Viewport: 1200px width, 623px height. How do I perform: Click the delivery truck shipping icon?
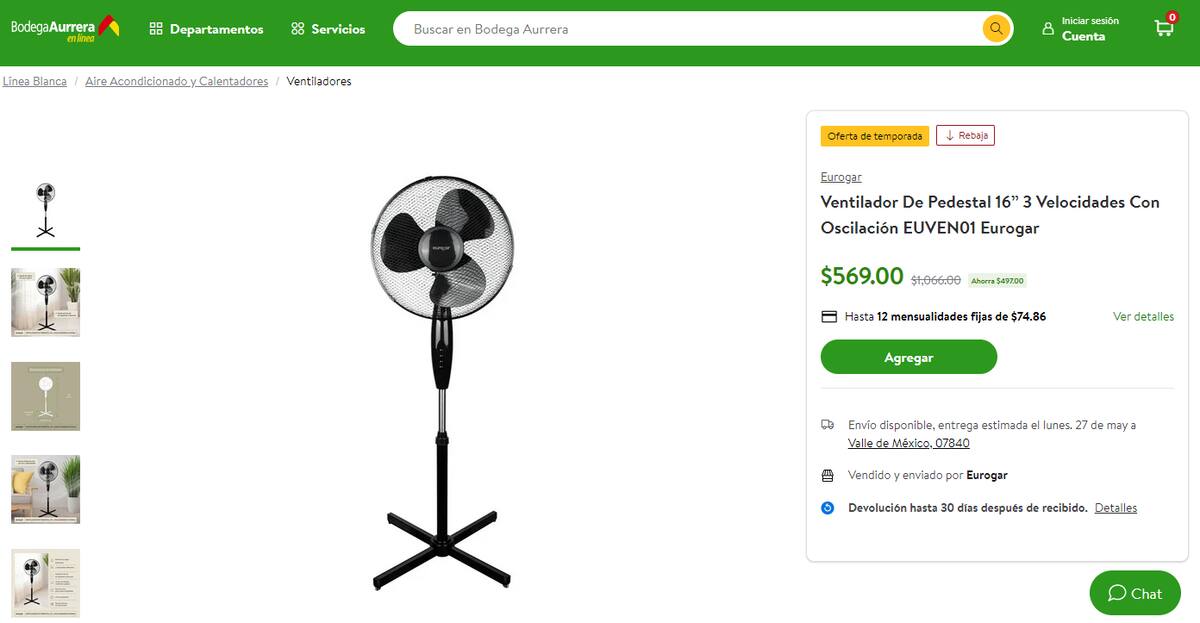coord(828,425)
